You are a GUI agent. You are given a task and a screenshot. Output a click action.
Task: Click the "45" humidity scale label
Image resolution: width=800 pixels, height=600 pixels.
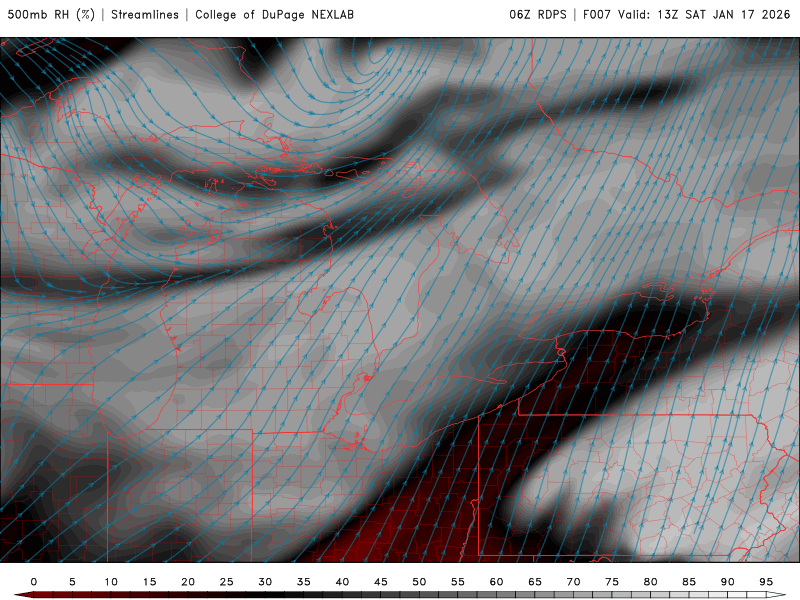click(x=381, y=582)
